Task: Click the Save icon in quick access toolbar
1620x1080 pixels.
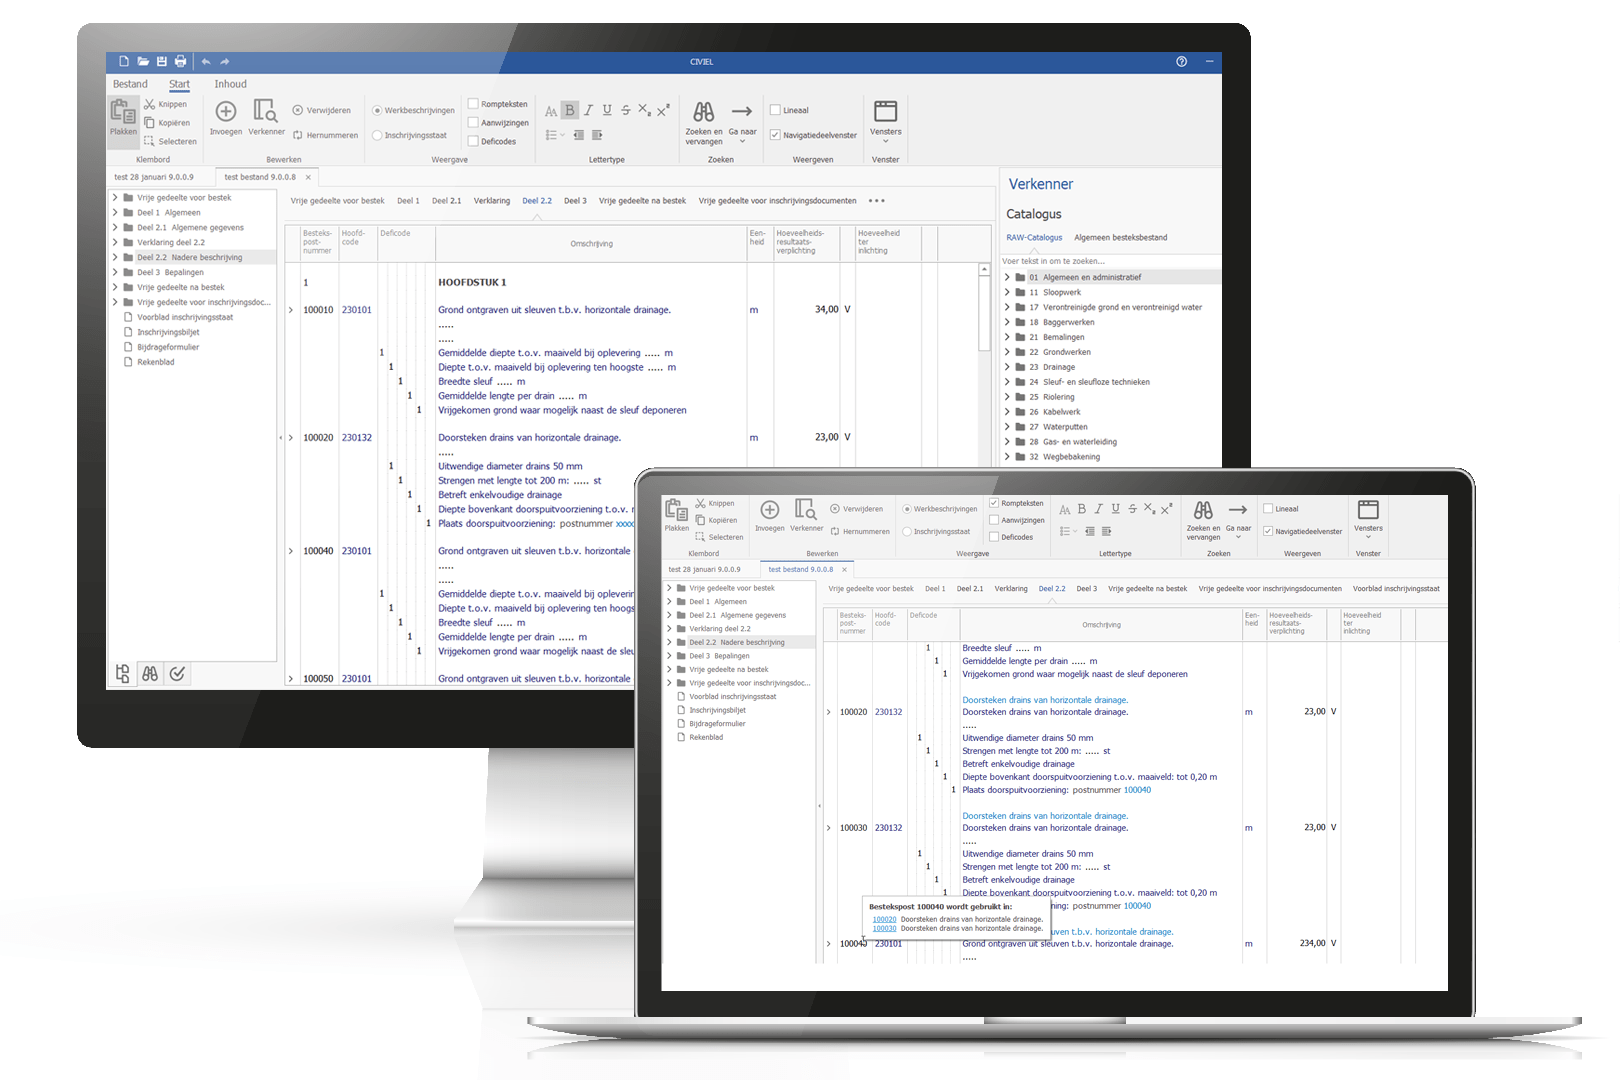Action: pyautogui.click(x=161, y=62)
